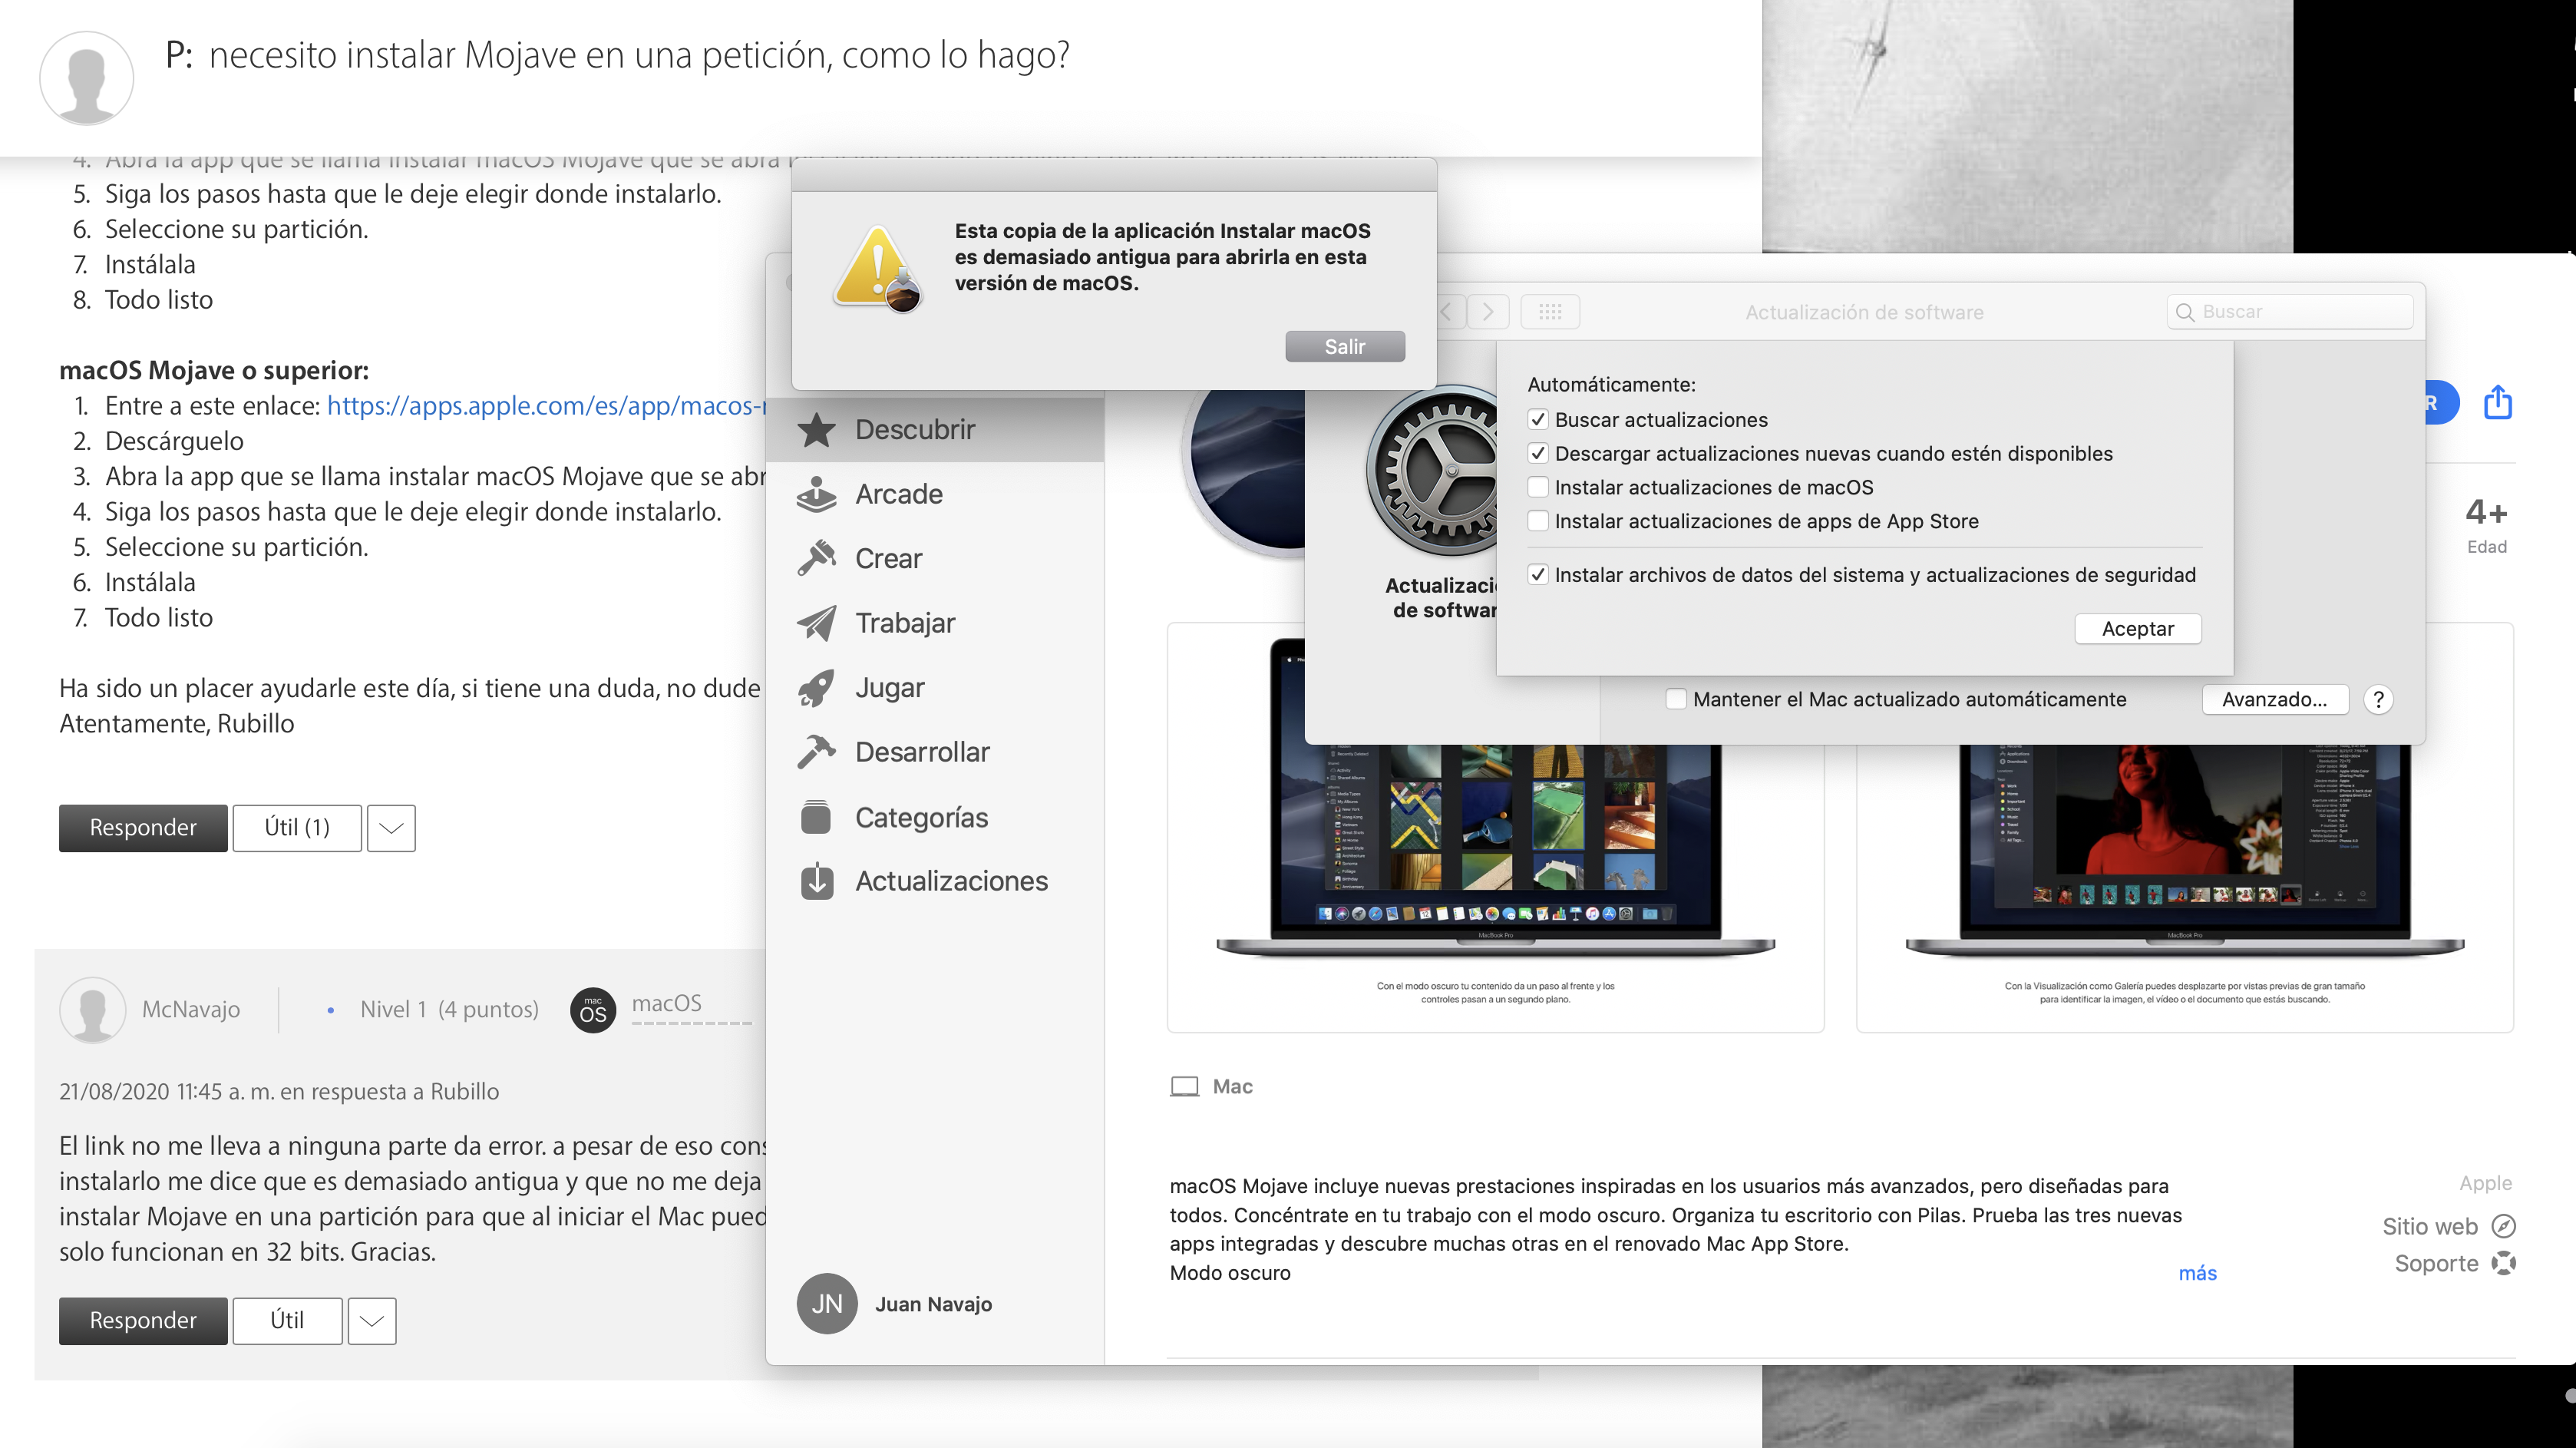Go to the Jugar rocket section
The height and width of the screenshot is (1448, 2576).
(x=888, y=688)
